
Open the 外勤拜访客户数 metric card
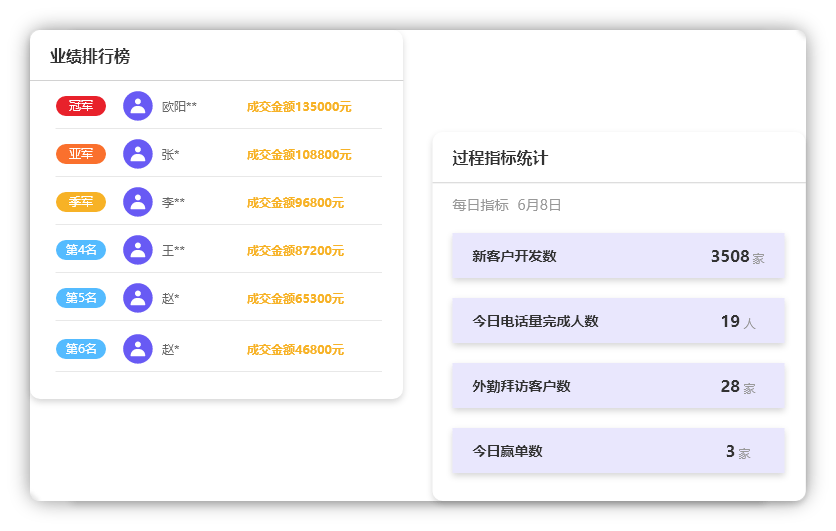618,386
